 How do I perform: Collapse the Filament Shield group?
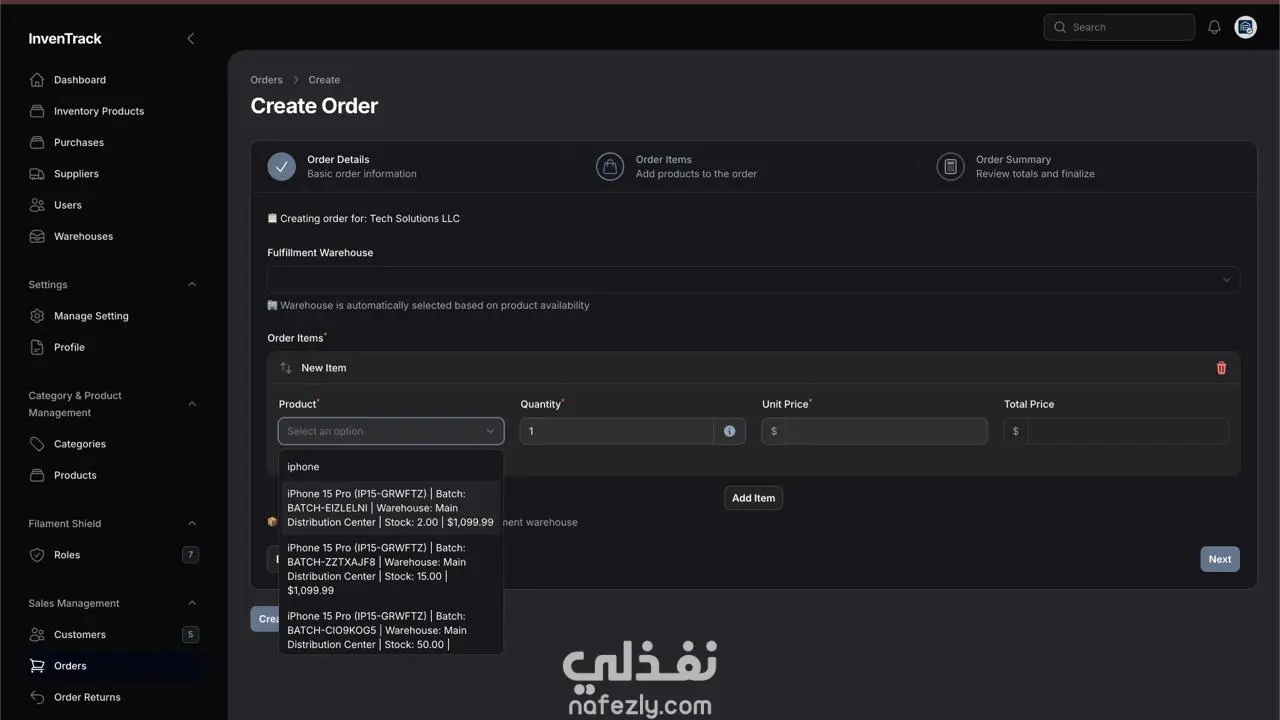(192, 524)
